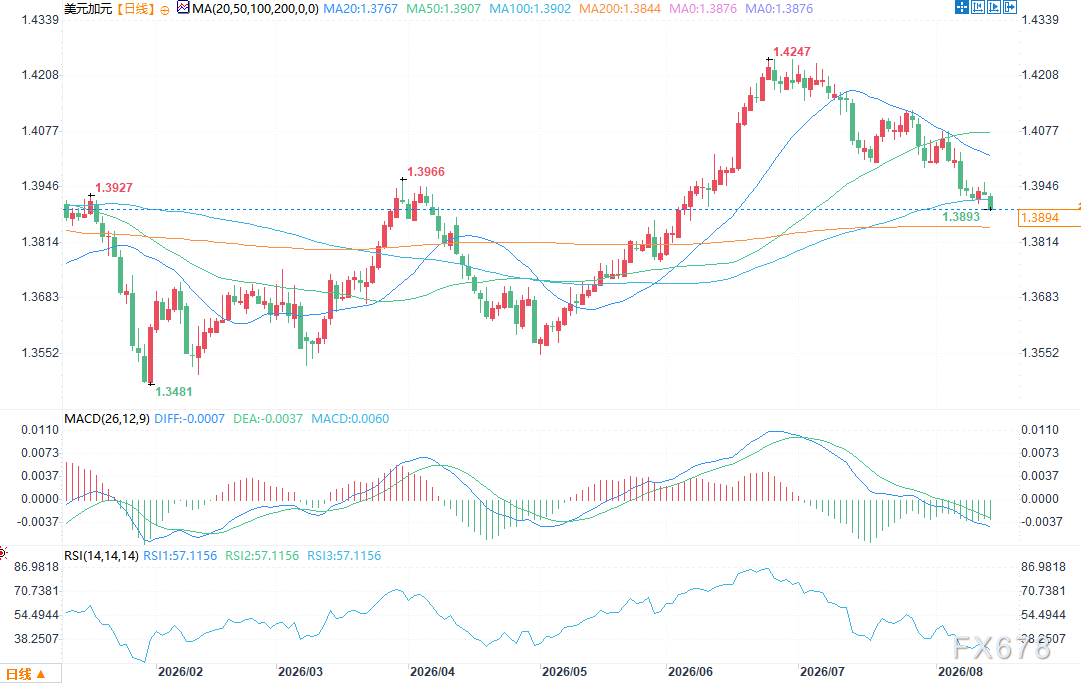This screenshot has height=683, width=1081.
Task: Click the export chart arrow icon
Action: tap(1010, 7)
